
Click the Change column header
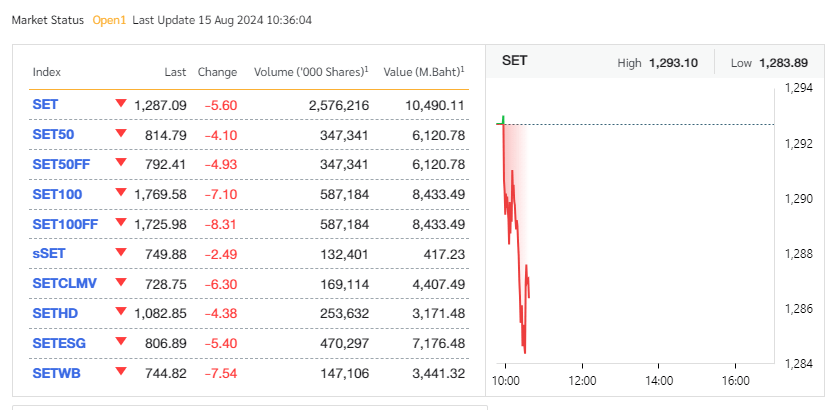[217, 72]
